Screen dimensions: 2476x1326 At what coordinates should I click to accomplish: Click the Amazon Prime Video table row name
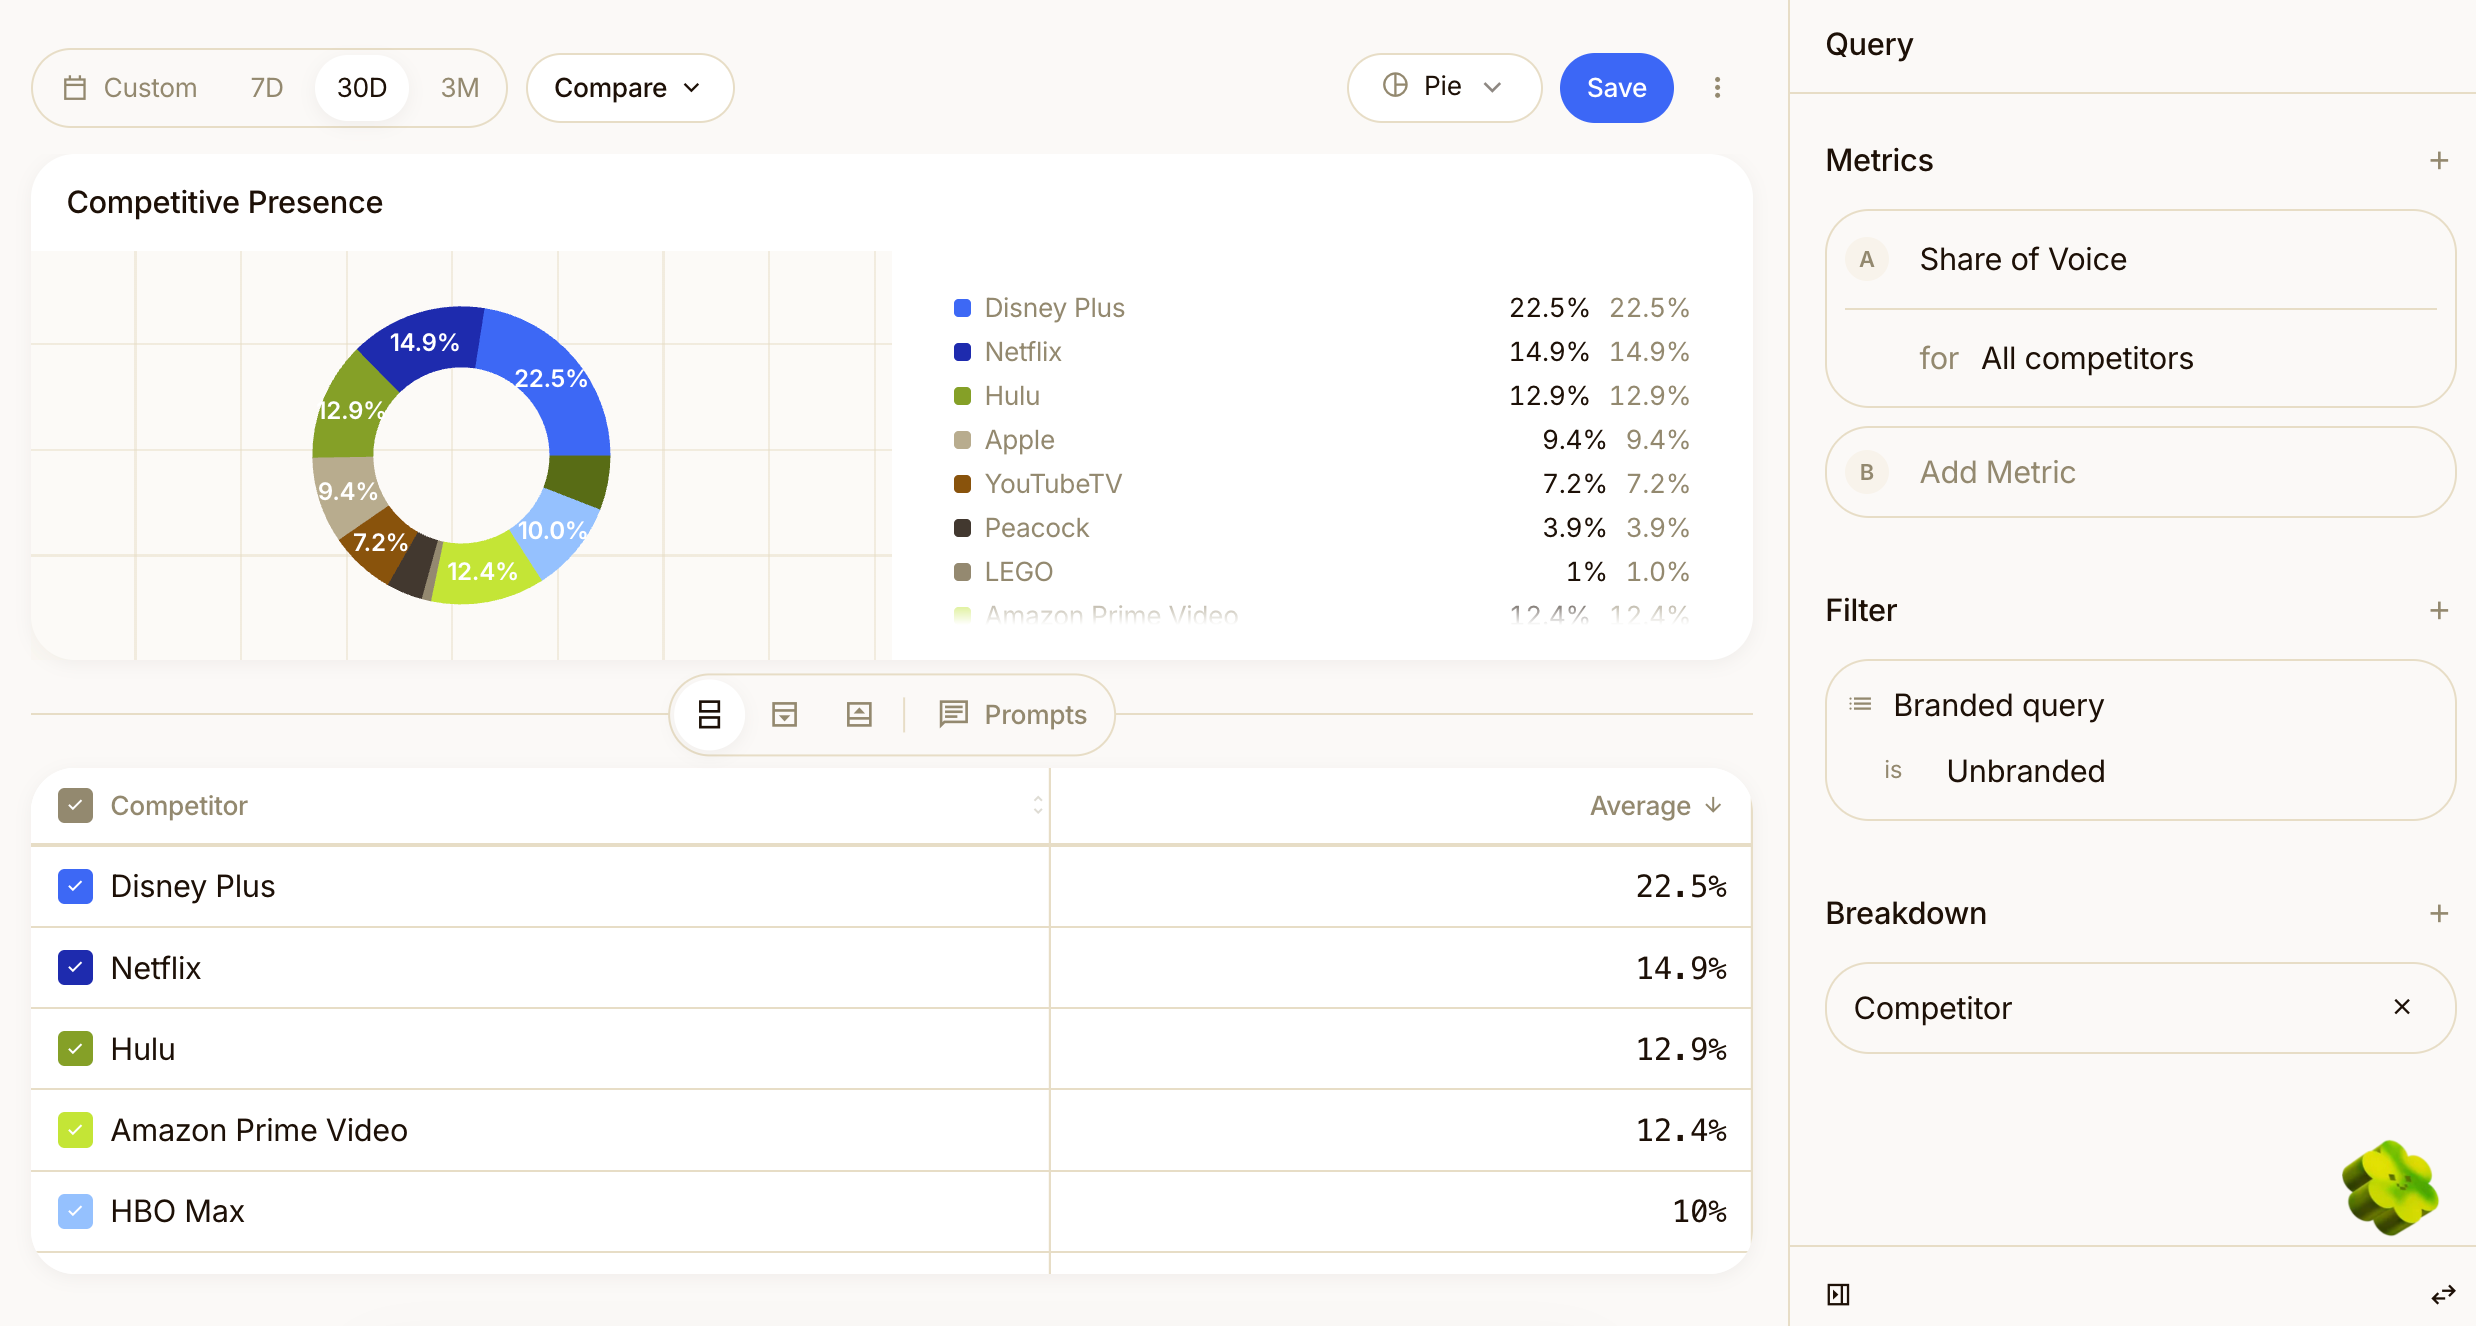point(259,1130)
